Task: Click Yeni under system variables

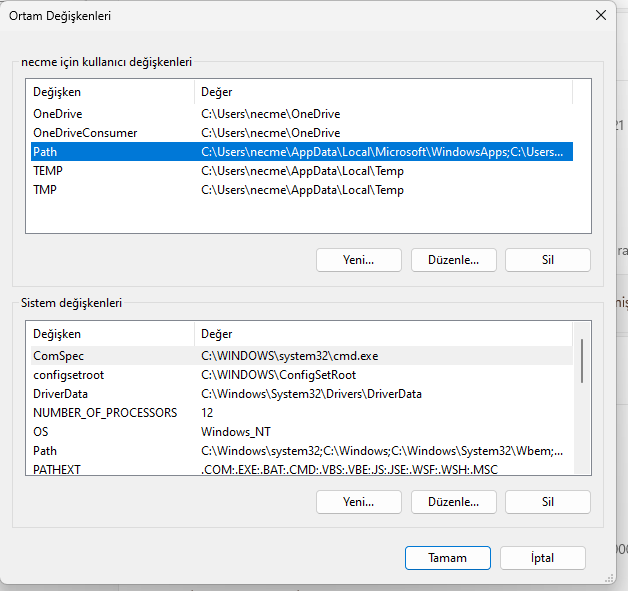Action: point(358,502)
